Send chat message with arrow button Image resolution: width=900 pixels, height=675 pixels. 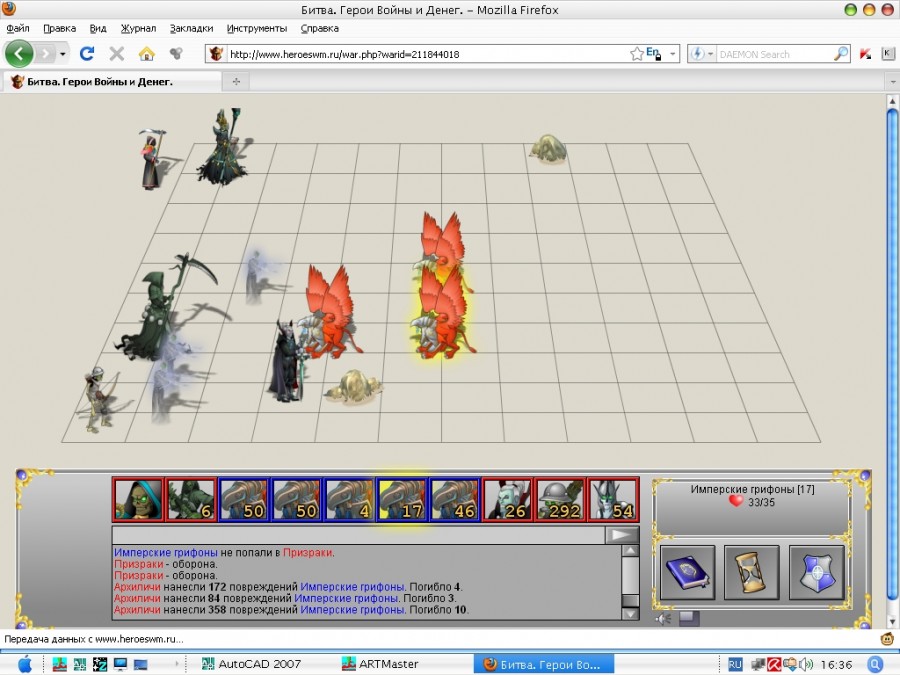[x=622, y=535]
